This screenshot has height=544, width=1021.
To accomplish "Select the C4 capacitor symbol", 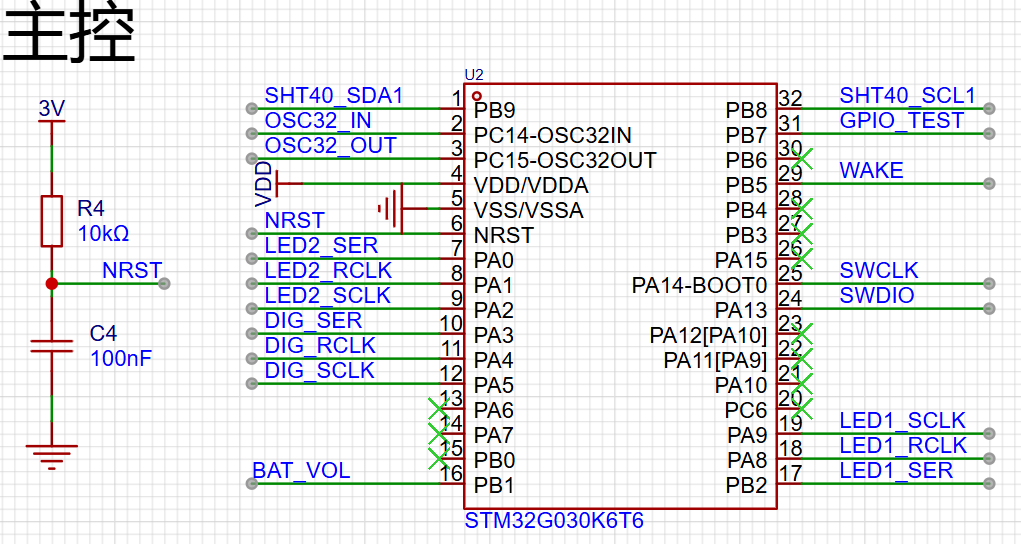I will 51,345.
